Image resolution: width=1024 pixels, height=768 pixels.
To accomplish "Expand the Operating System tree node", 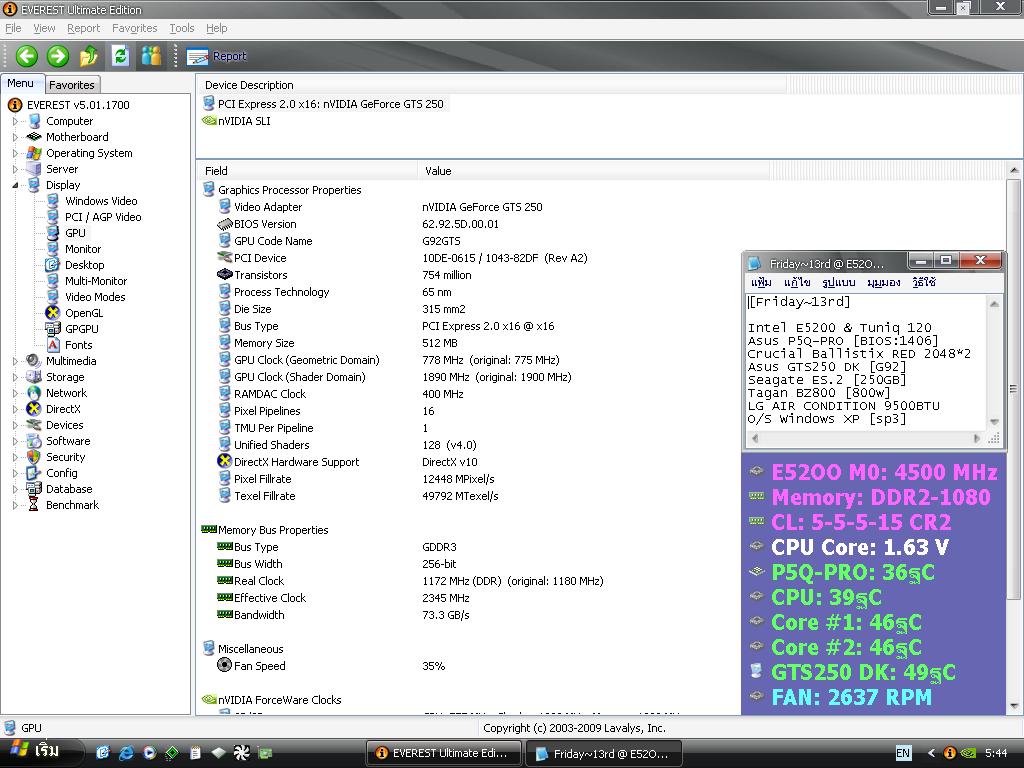I will [x=15, y=153].
